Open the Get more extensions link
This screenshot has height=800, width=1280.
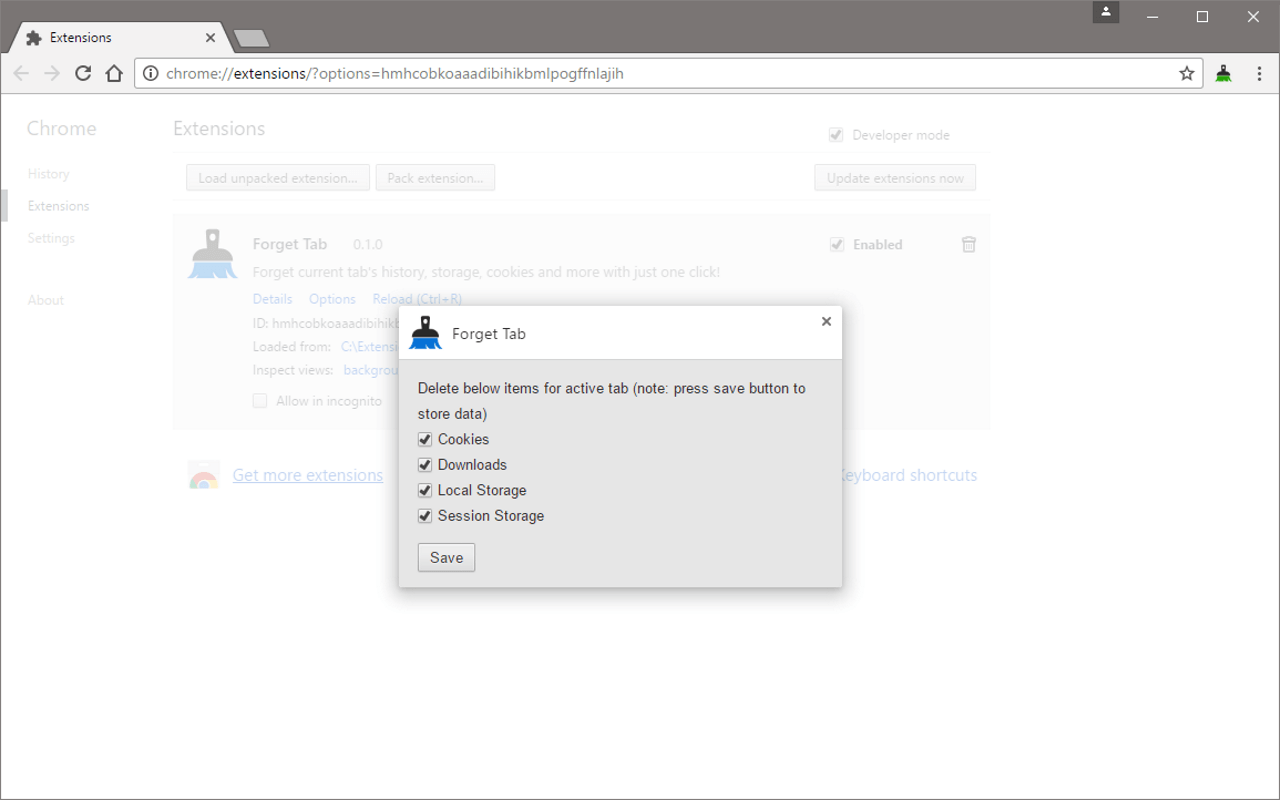[x=308, y=475]
